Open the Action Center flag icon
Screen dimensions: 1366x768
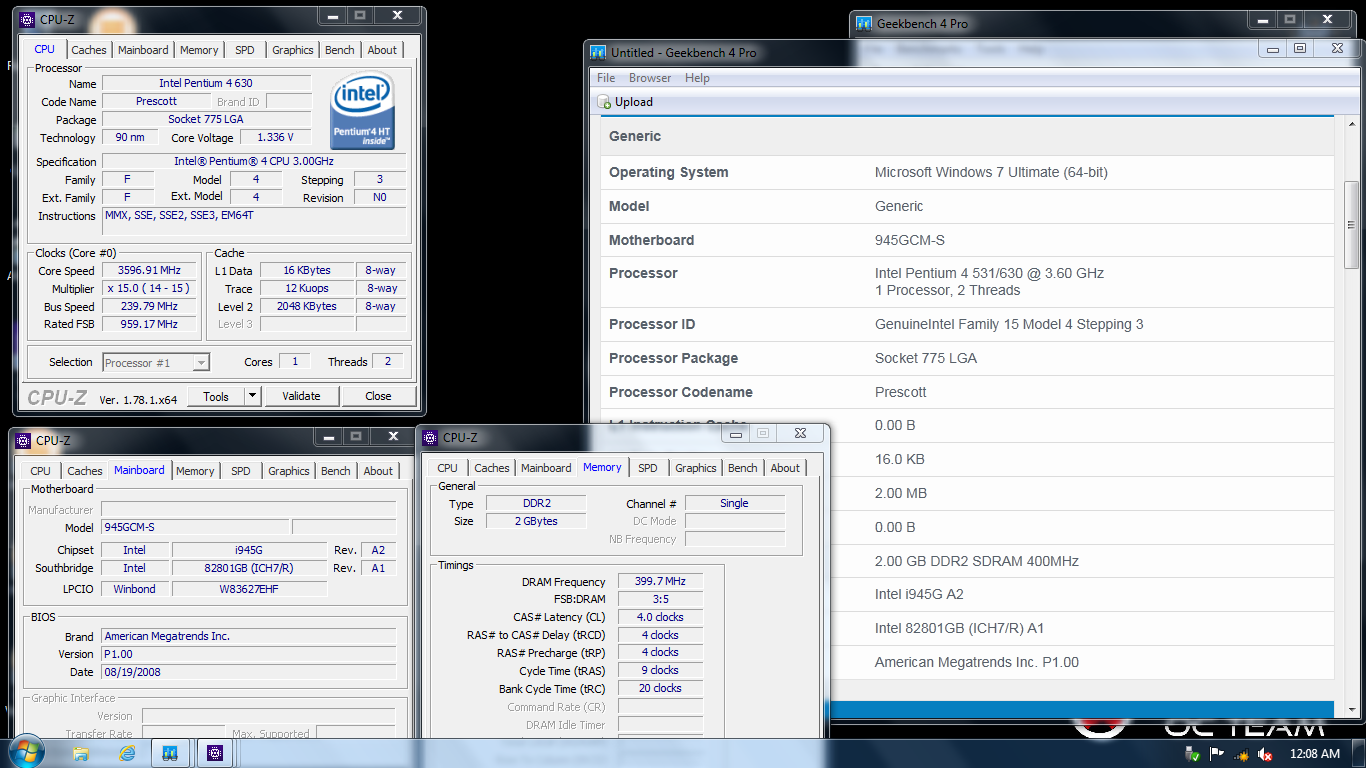1216,754
